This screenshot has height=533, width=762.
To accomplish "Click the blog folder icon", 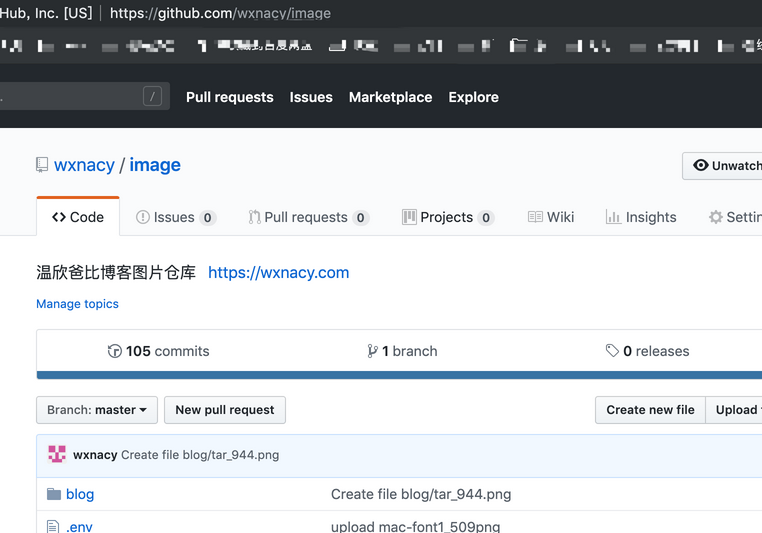I will pyautogui.click(x=54, y=494).
